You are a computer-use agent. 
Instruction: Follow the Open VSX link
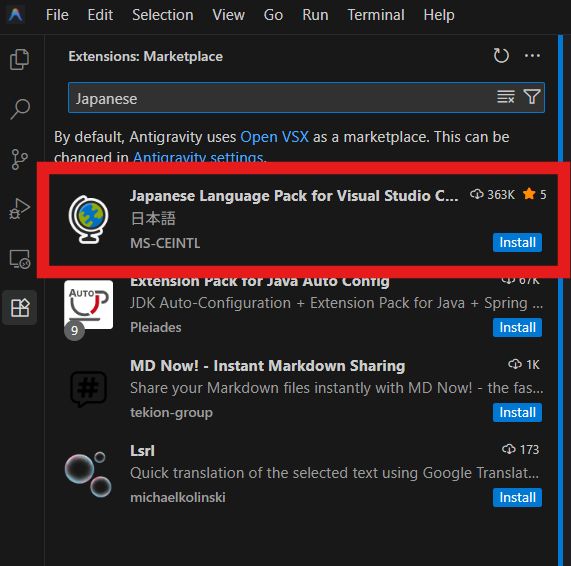pyautogui.click(x=274, y=137)
